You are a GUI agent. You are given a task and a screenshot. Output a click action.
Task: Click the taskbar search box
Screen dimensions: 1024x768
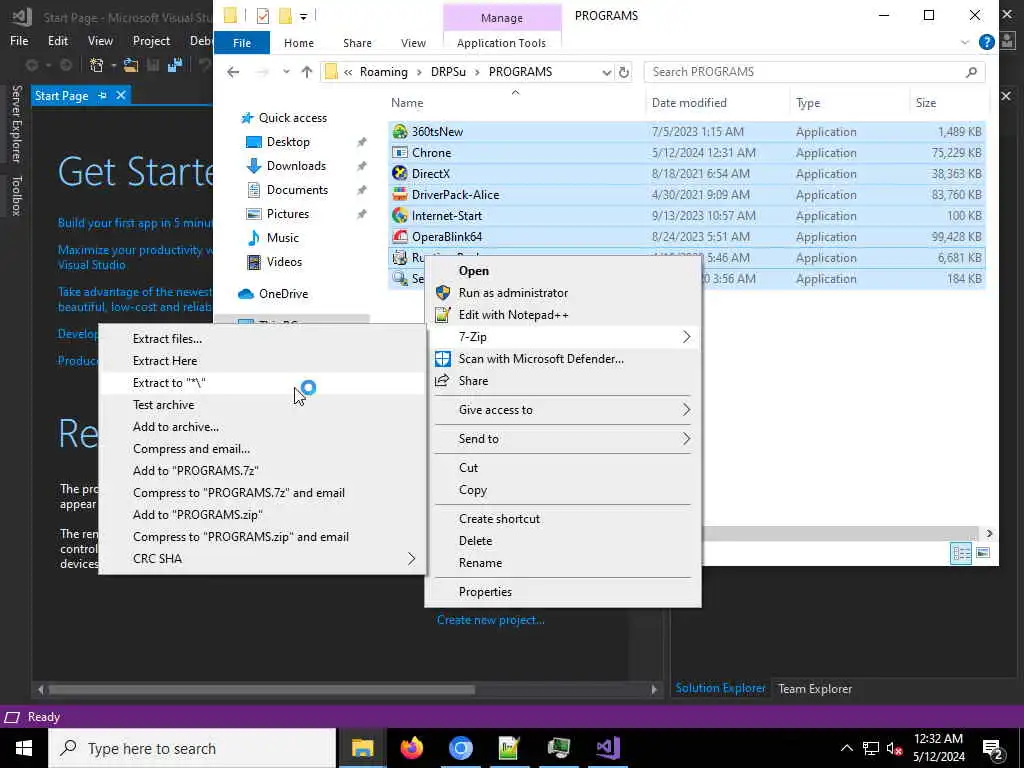click(x=192, y=748)
